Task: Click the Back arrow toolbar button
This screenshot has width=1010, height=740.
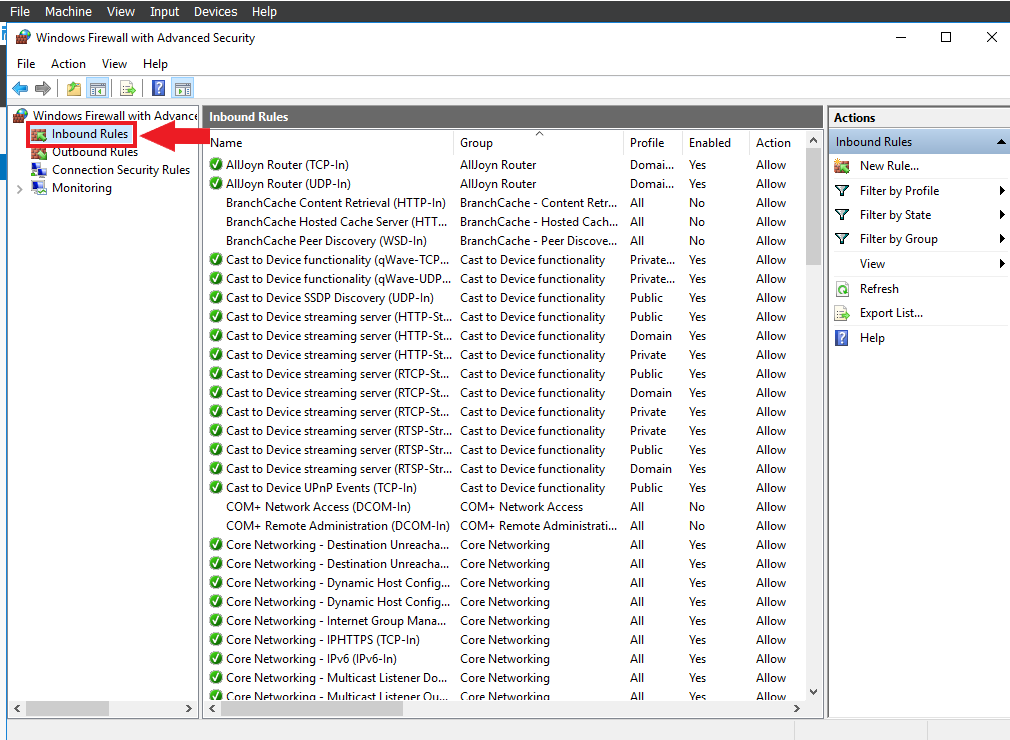Action: pos(20,88)
